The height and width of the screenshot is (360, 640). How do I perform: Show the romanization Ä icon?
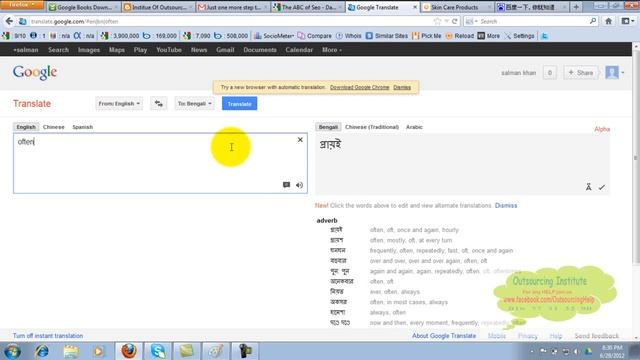tap(588, 187)
